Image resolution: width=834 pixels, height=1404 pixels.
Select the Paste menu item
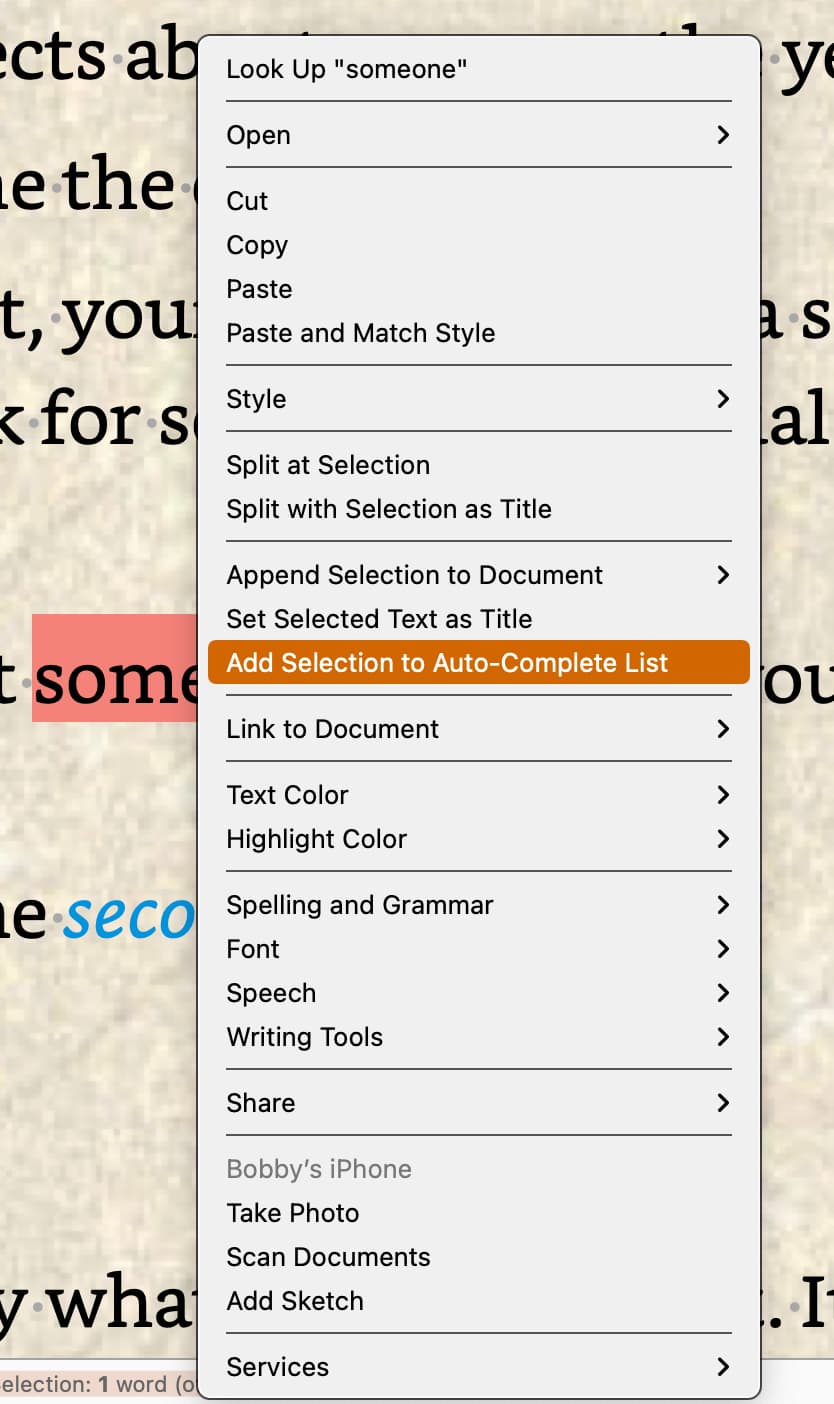(x=478, y=289)
